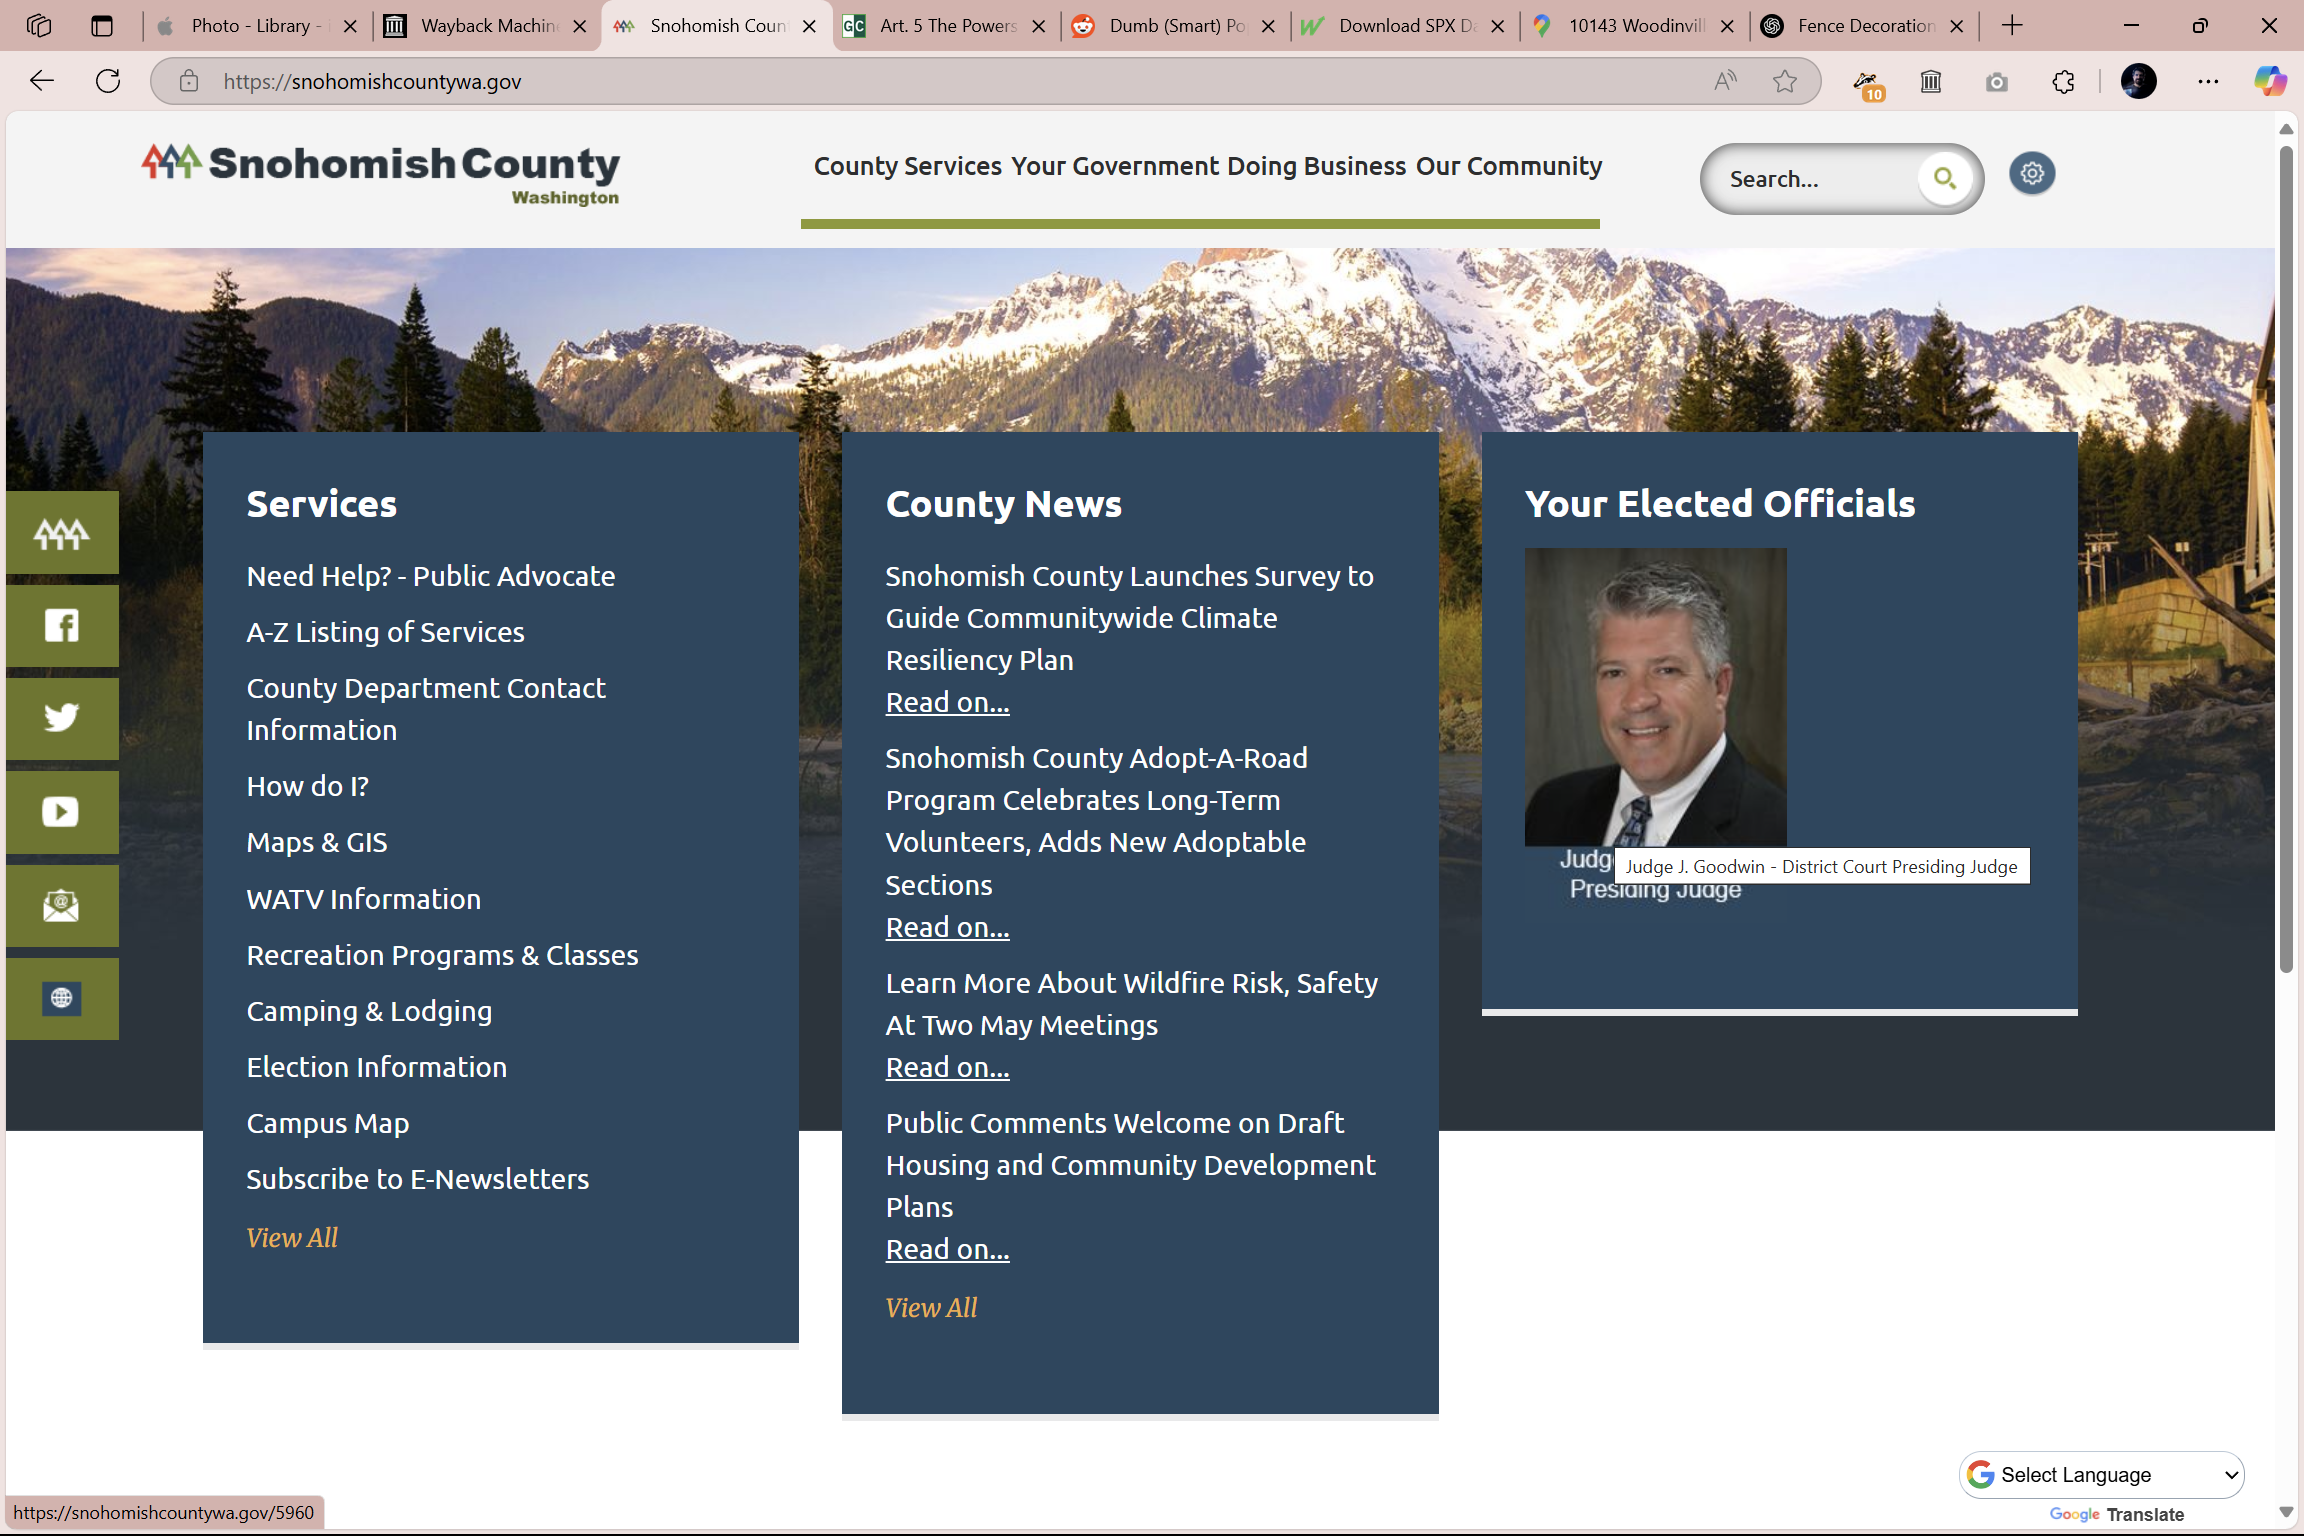Click the scrollbar down arrow

pos(2286,1511)
